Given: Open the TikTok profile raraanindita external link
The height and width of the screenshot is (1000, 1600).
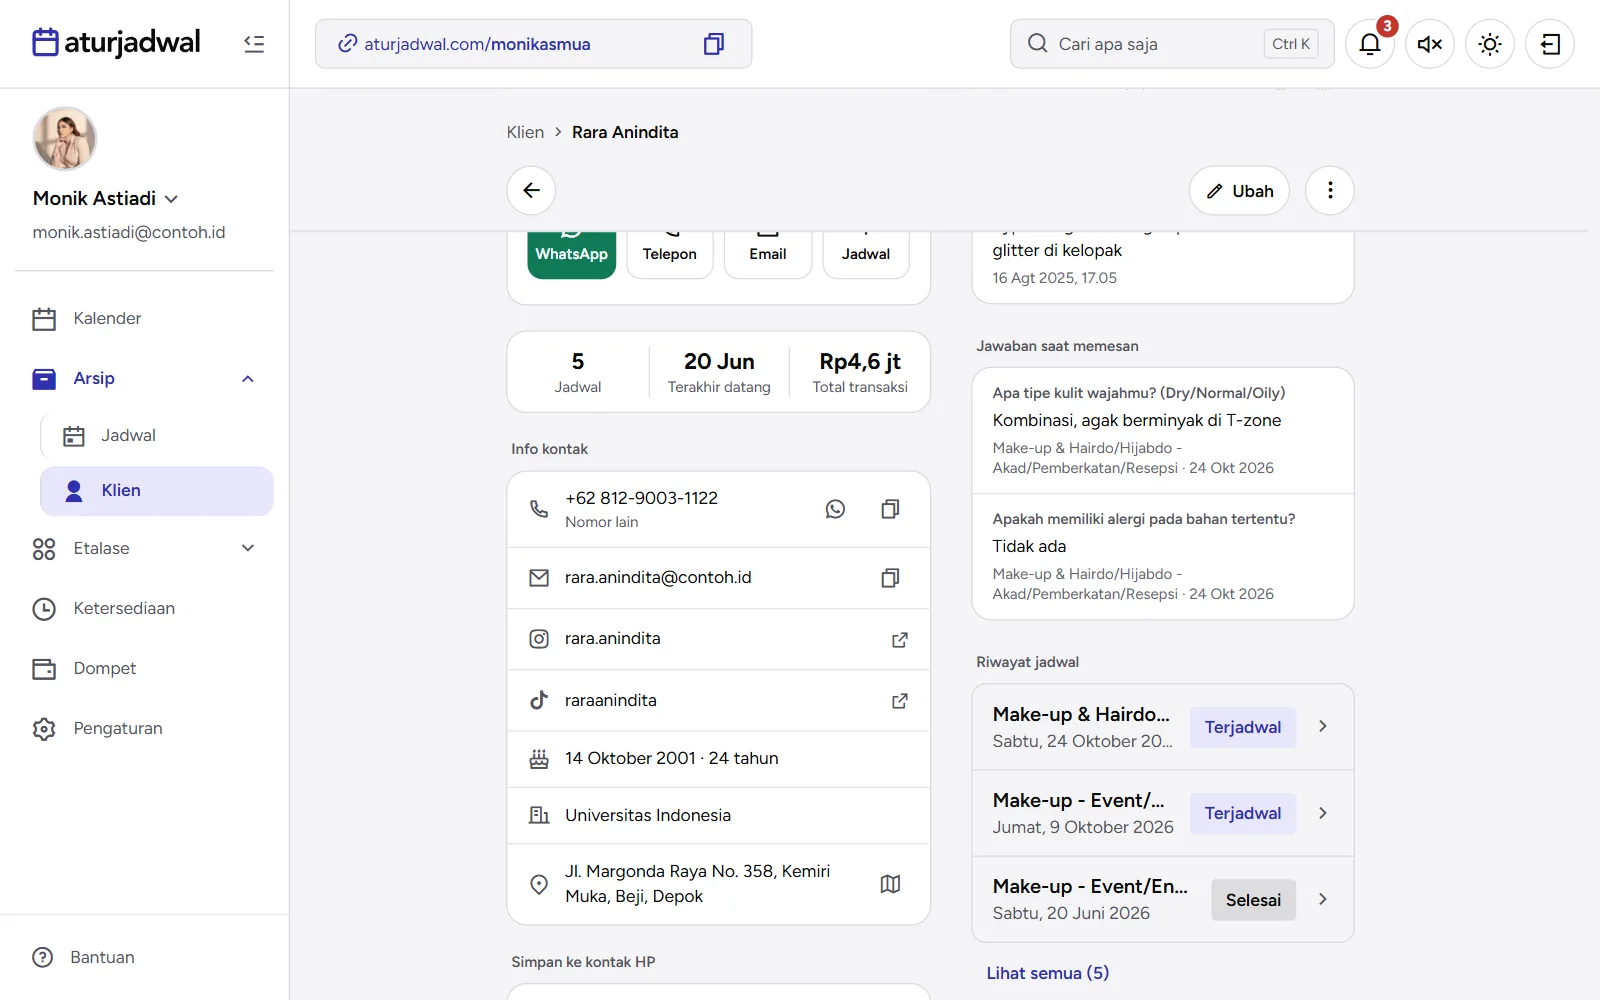Looking at the screenshot, I should pos(900,701).
